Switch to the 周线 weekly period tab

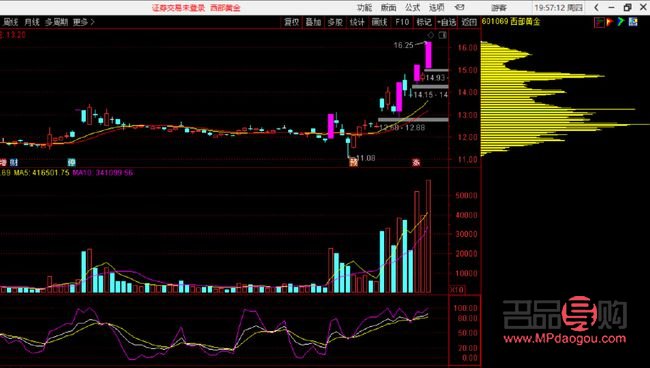tap(10, 22)
